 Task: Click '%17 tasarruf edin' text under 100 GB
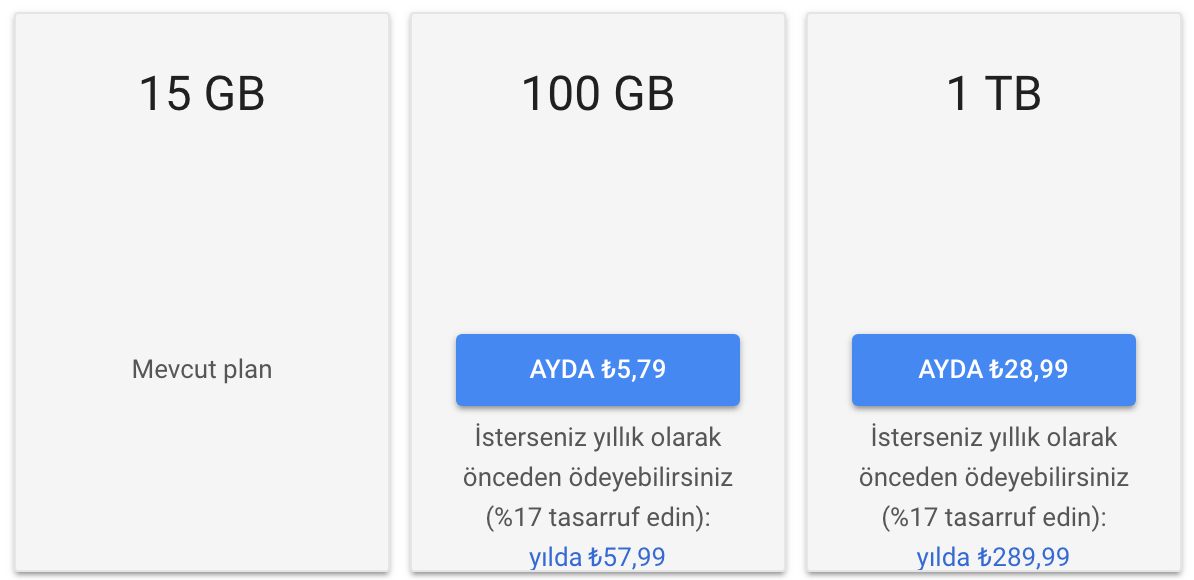598,518
